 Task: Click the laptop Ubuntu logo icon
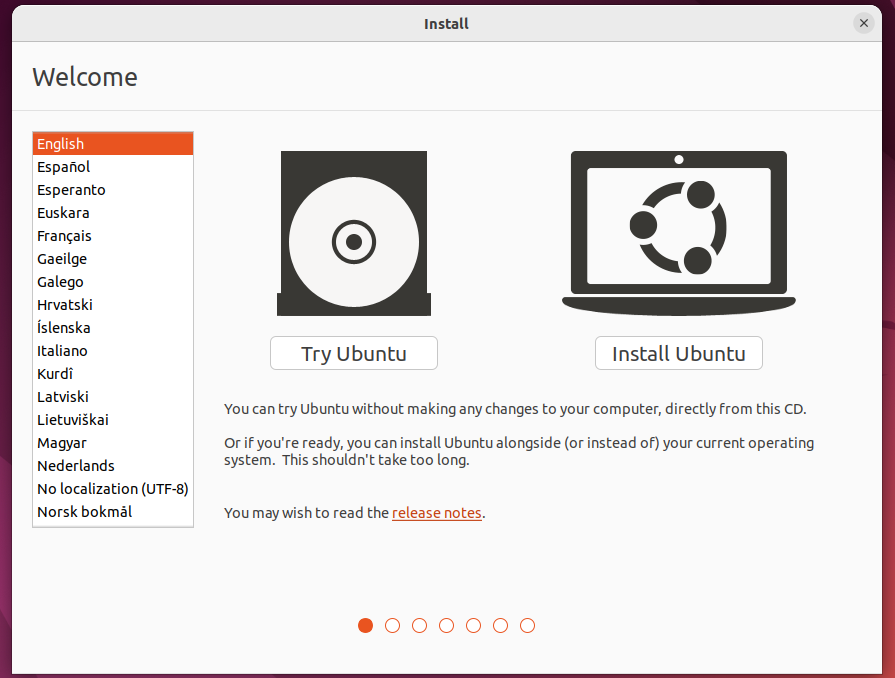[x=679, y=233]
